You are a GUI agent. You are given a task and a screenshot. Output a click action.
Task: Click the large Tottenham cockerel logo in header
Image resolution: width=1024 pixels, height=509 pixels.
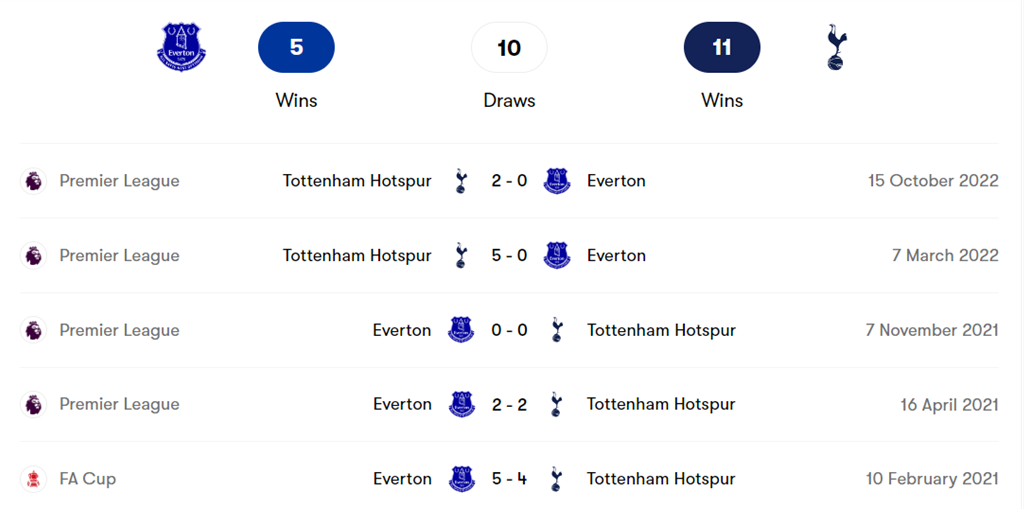[x=835, y=48]
